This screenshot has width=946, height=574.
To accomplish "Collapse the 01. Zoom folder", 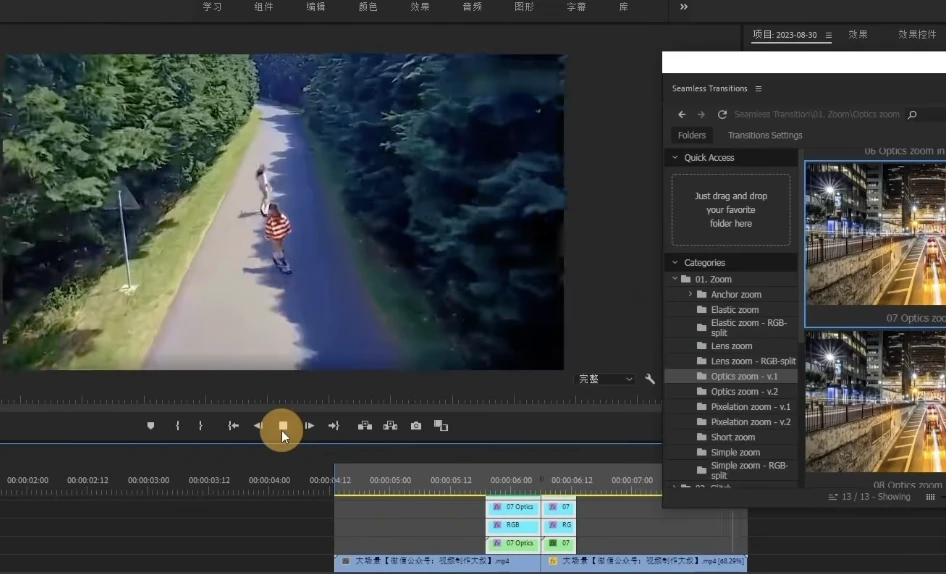I will [675, 279].
